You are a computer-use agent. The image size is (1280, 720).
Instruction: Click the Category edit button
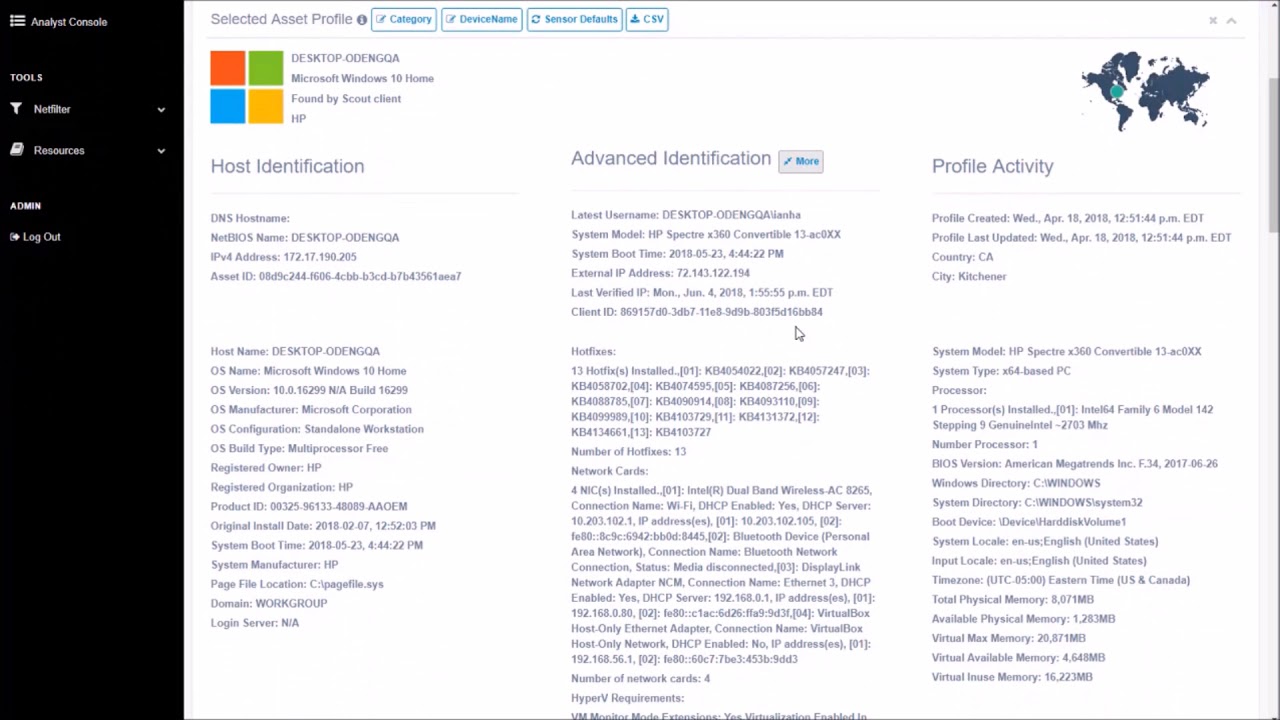[404, 19]
